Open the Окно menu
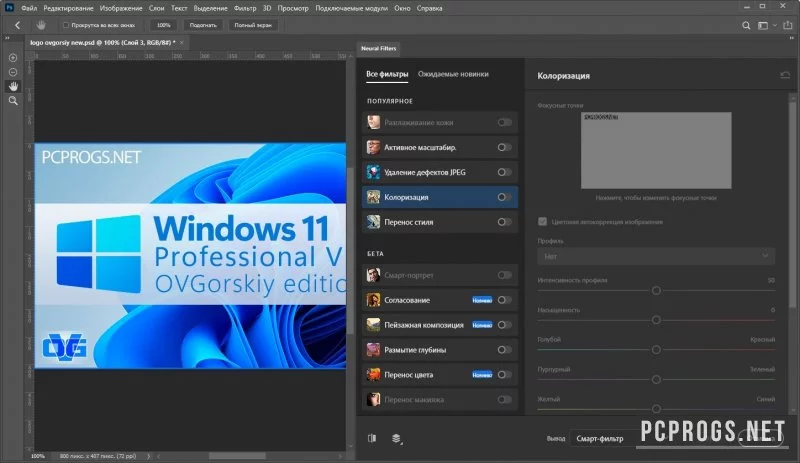This screenshot has width=800, height=463. 402,8
